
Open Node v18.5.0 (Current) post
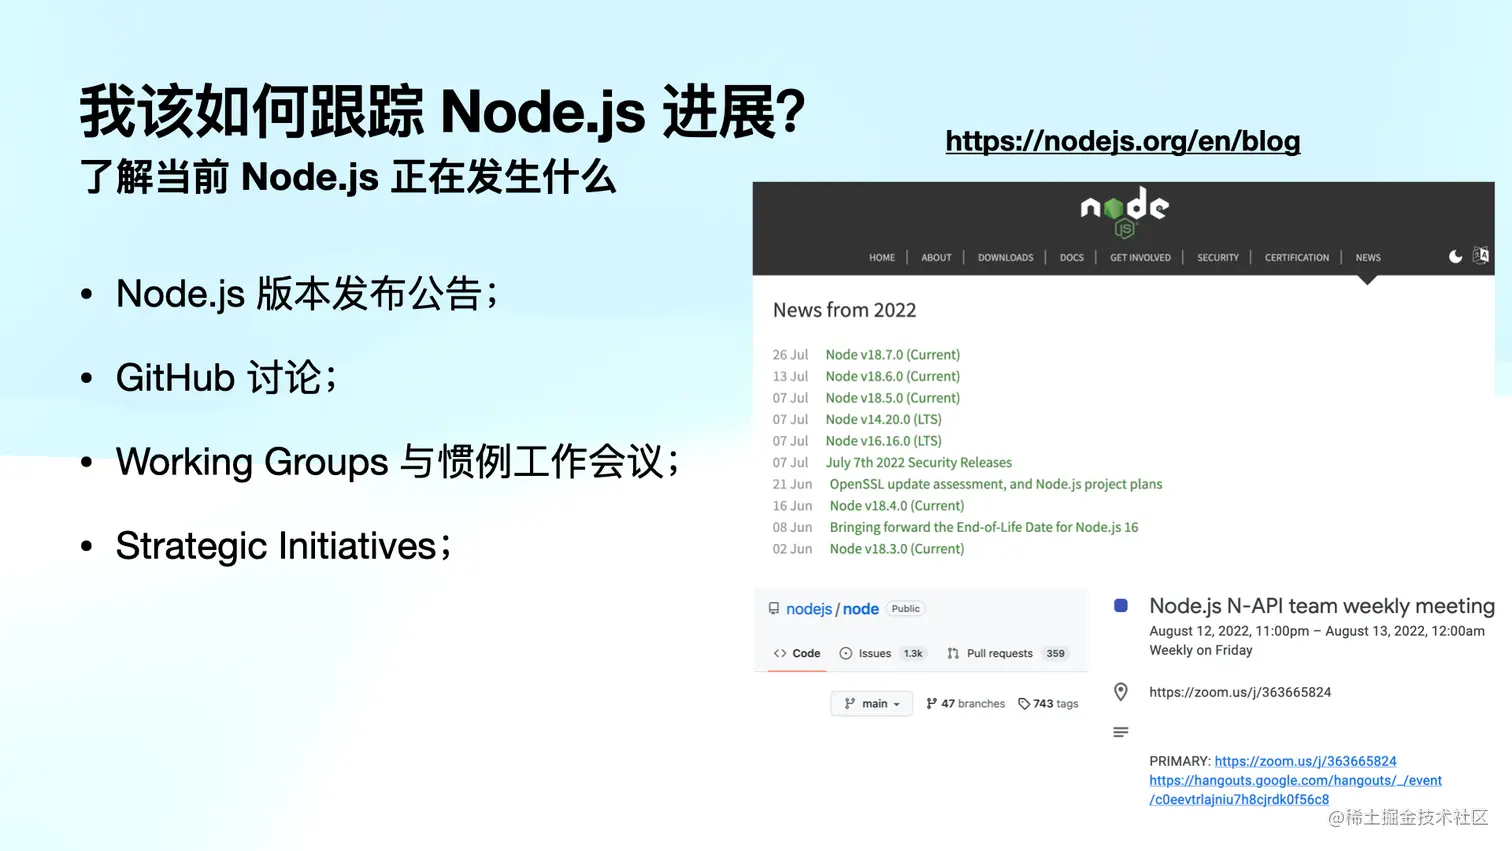tap(892, 398)
